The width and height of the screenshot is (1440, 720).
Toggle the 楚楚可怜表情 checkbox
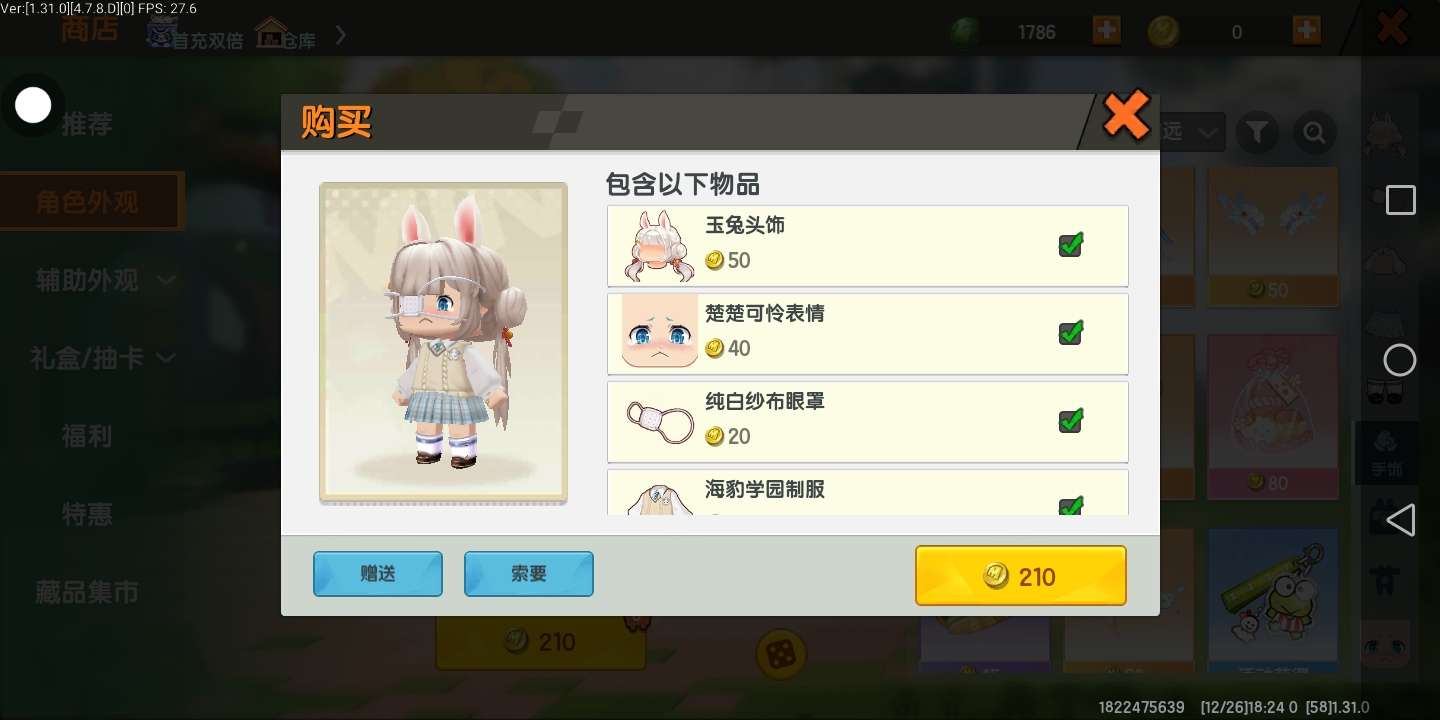tap(1071, 332)
